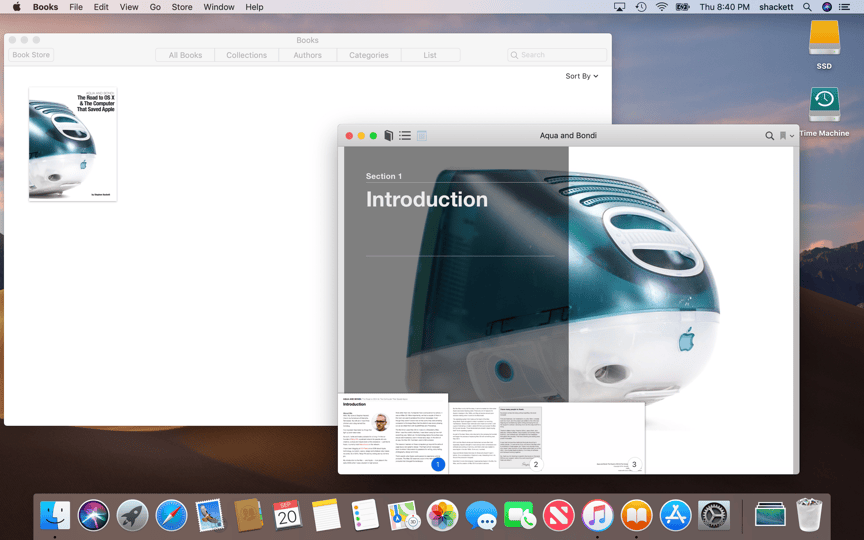Image resolution: width=864 pixels, height=540 pixels.
Task: Open Books app icon in Dock
Action: pos(636,515)
